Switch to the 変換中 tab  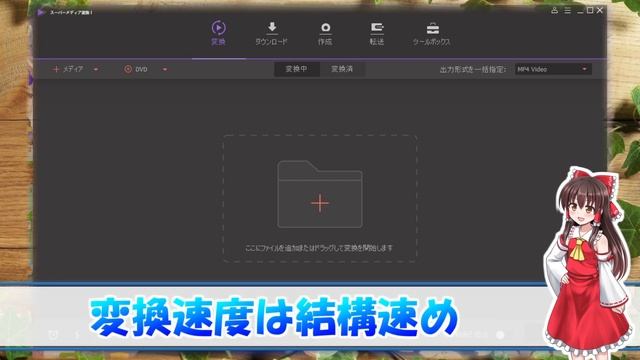click(x=296, y=69)
